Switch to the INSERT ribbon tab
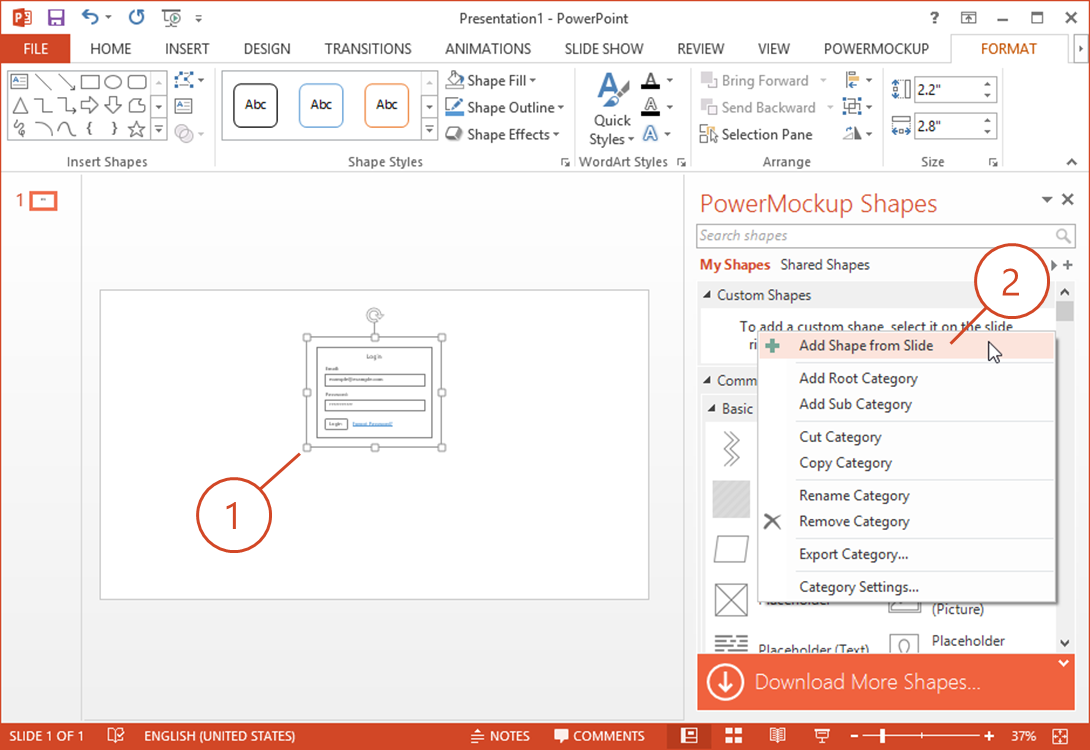 pos(187,49)
